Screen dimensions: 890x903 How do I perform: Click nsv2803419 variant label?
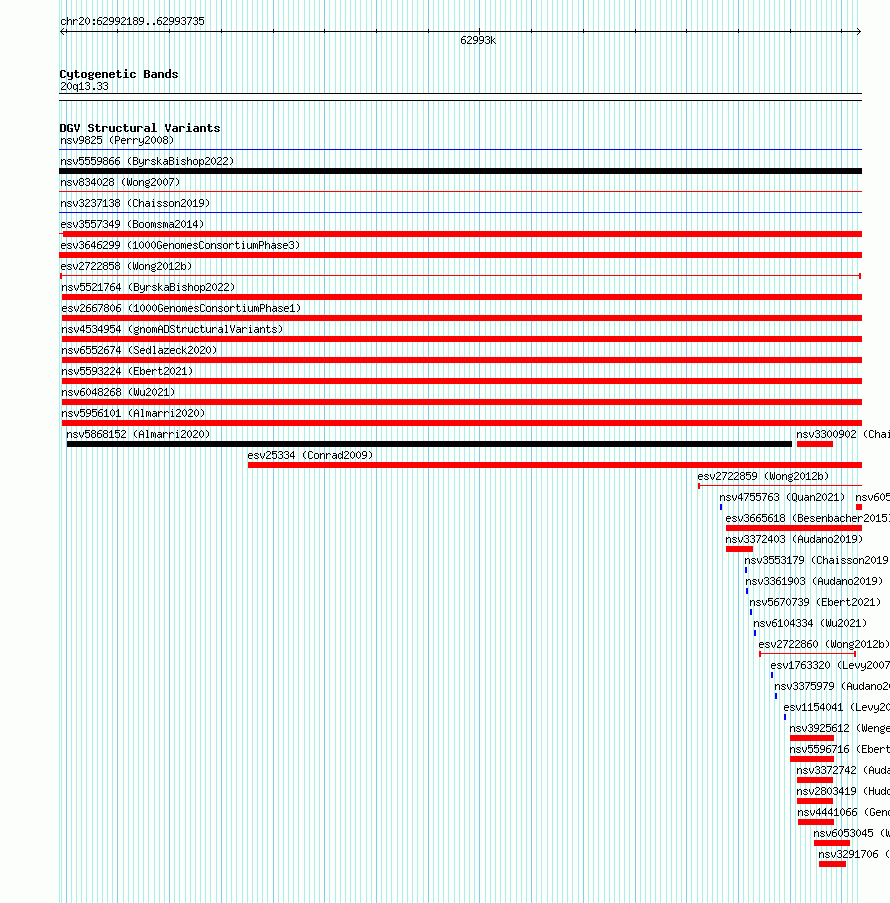tap(843, 791)
